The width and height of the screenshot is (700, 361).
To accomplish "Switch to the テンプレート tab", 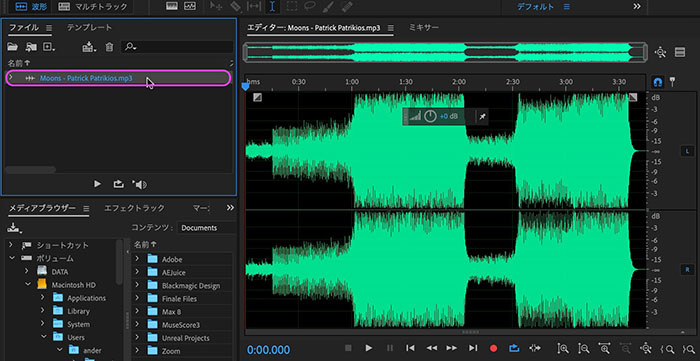I will [x=89, y=28].
